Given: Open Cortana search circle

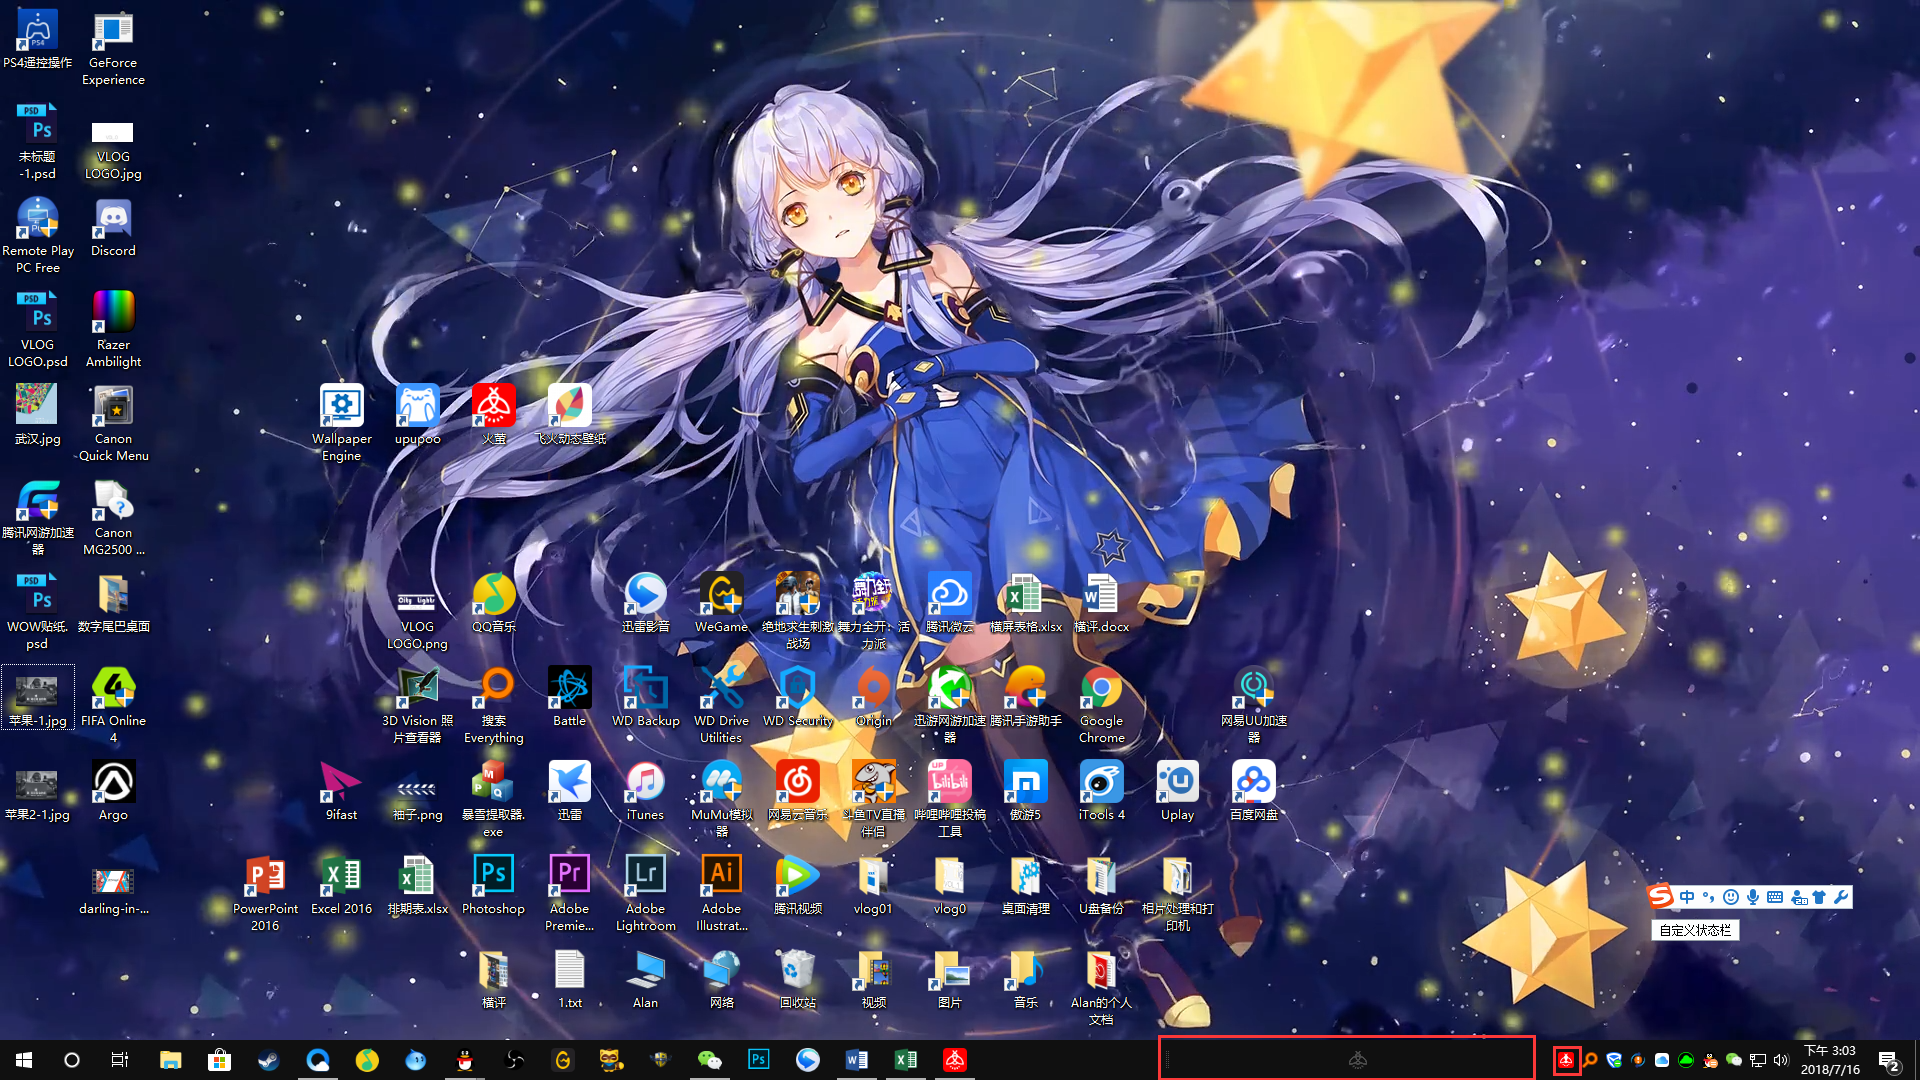Looking at the screenshot, I should tap(72, 1060).
